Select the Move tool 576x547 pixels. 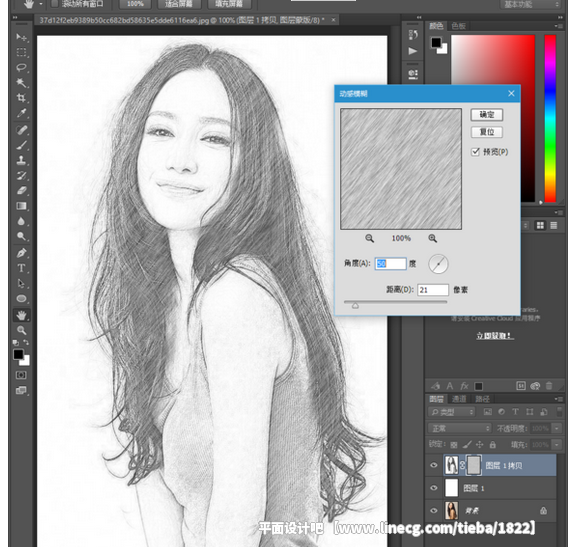21,37
